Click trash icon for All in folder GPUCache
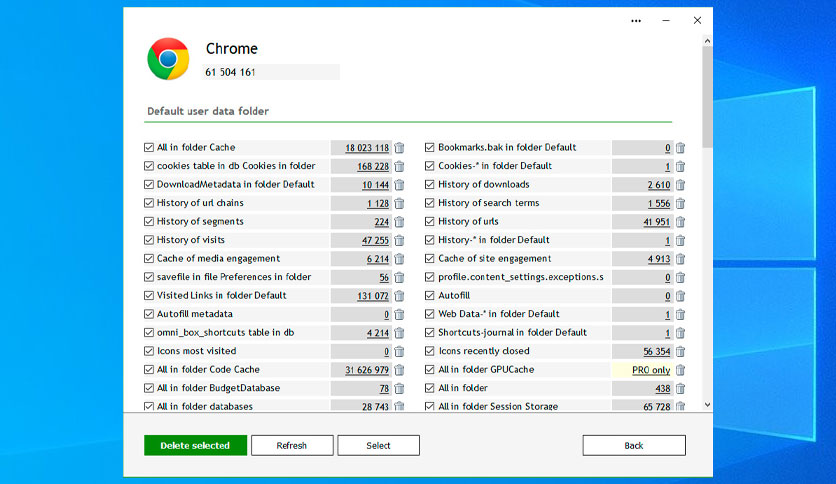Viewport: 836px width, 484px height. 680,370
